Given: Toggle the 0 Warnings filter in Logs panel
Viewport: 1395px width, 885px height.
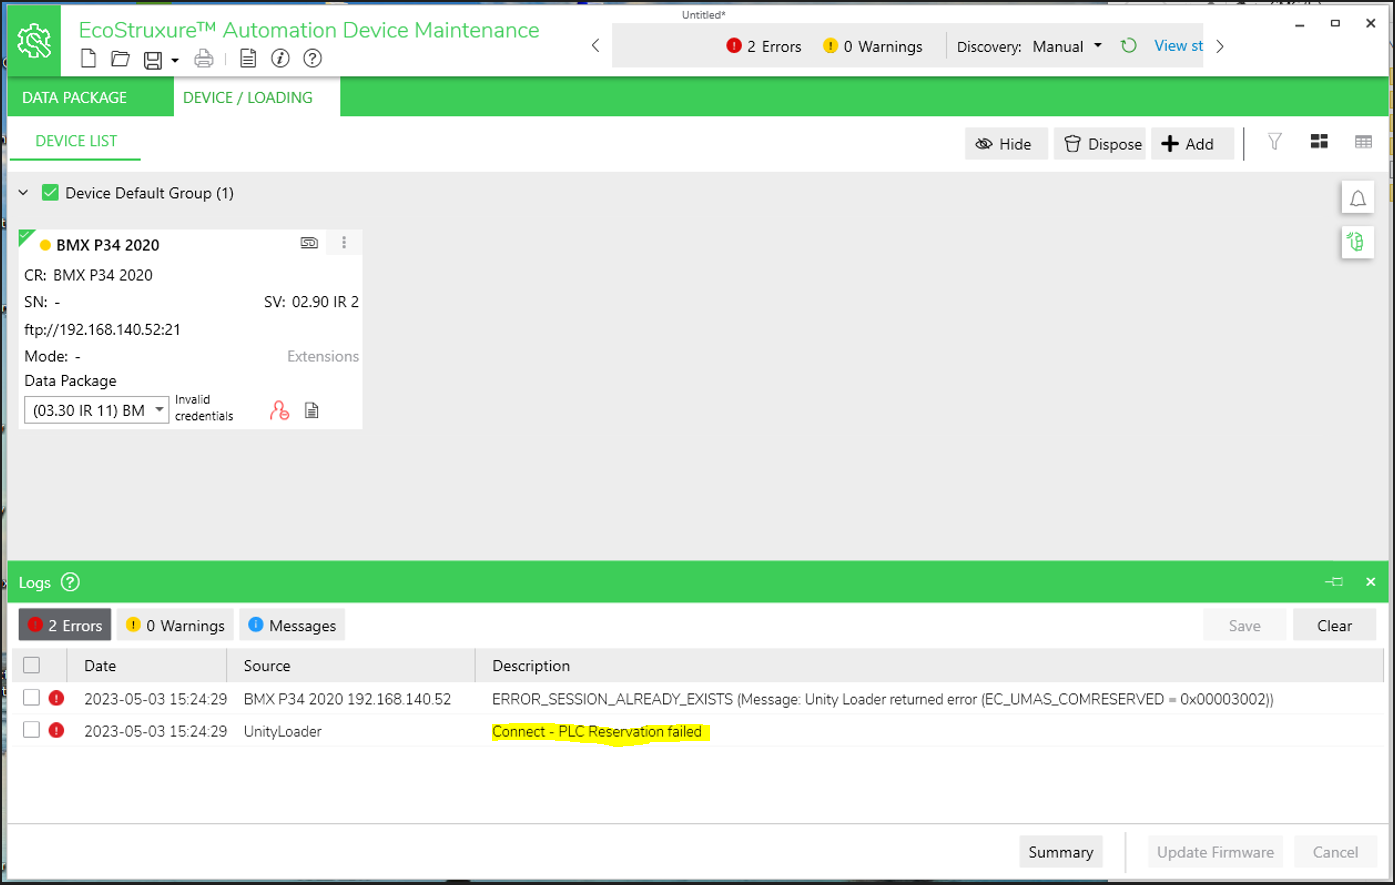Looking at the screenshot, I should click(175, 625).
